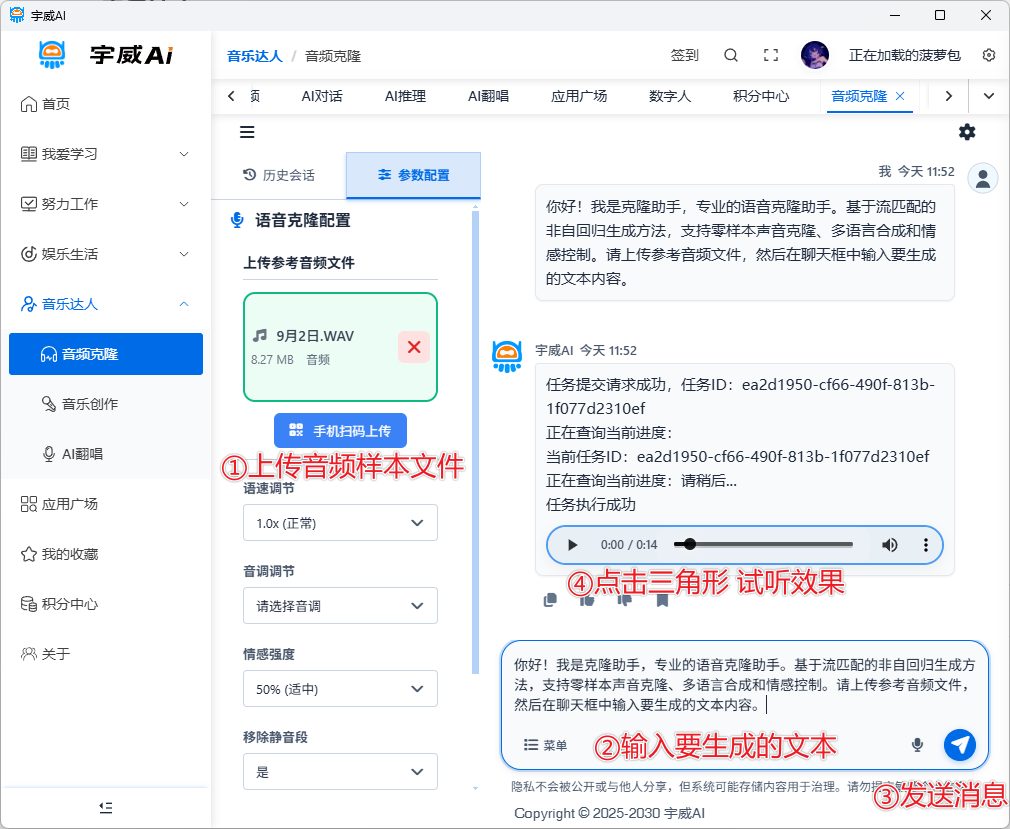Open the 情感强度 emotion strength dropdown
This screenshot has width=1010, height=829.
pyautogui.click(x=340, y=689)
